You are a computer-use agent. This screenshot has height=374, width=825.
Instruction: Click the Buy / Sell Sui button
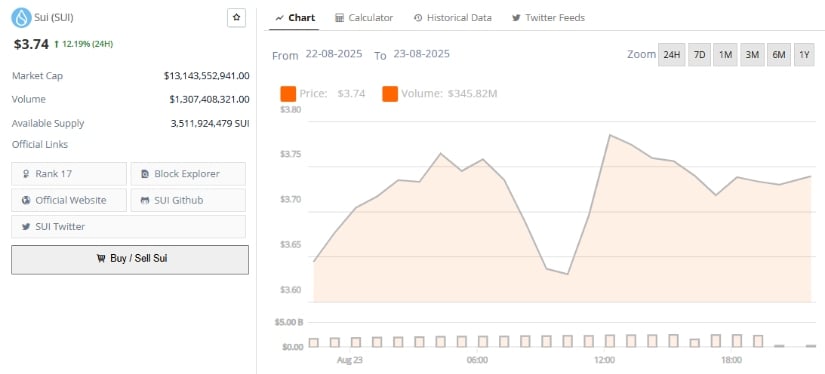(130, 259)
